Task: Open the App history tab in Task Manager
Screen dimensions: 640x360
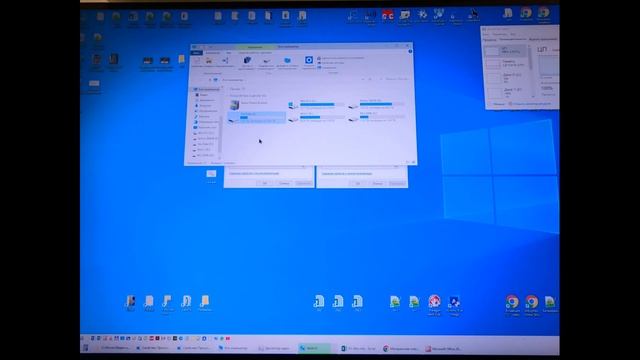Action: (x=543, y=40)
